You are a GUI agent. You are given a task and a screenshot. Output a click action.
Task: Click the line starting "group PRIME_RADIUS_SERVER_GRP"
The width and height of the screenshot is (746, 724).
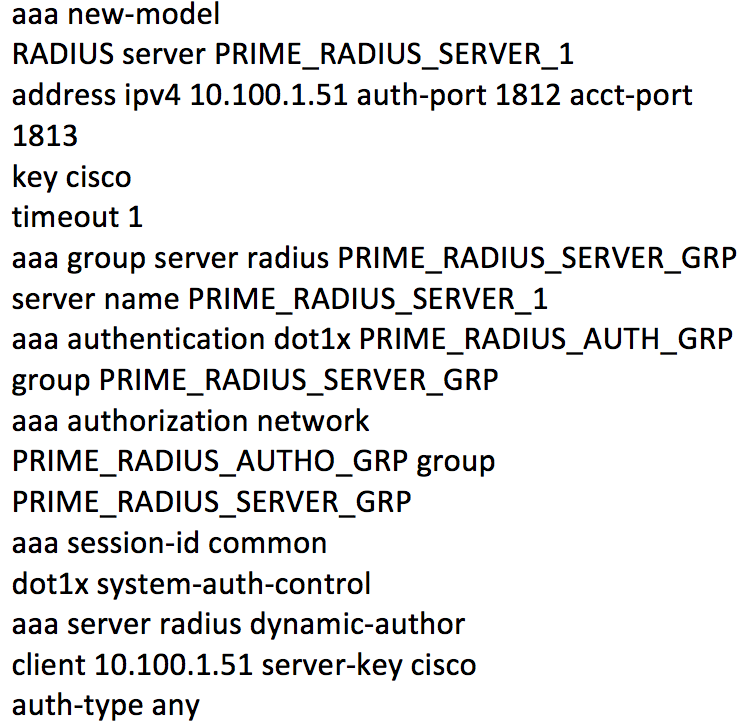click(255, 380)
